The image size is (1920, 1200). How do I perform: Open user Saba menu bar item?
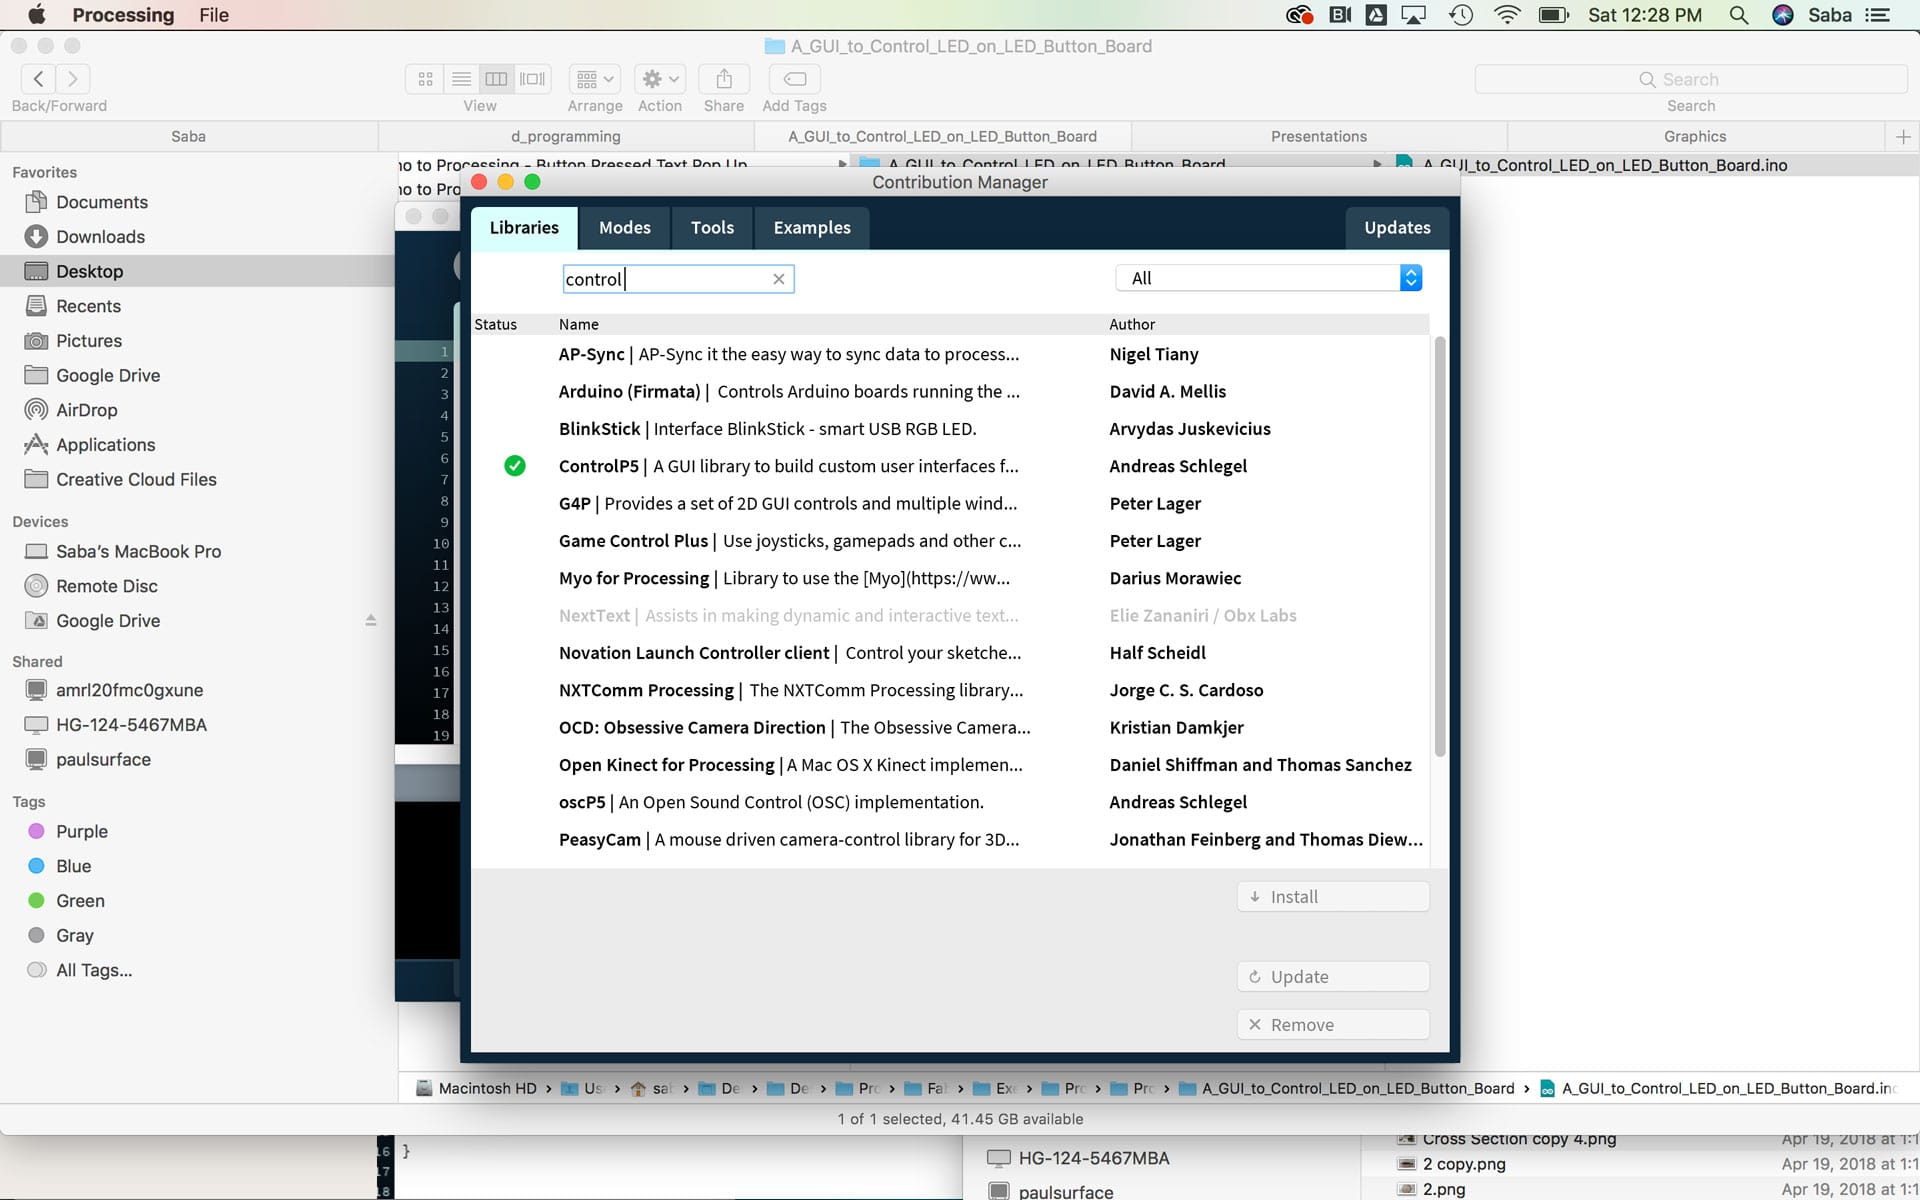[1829, 15]
